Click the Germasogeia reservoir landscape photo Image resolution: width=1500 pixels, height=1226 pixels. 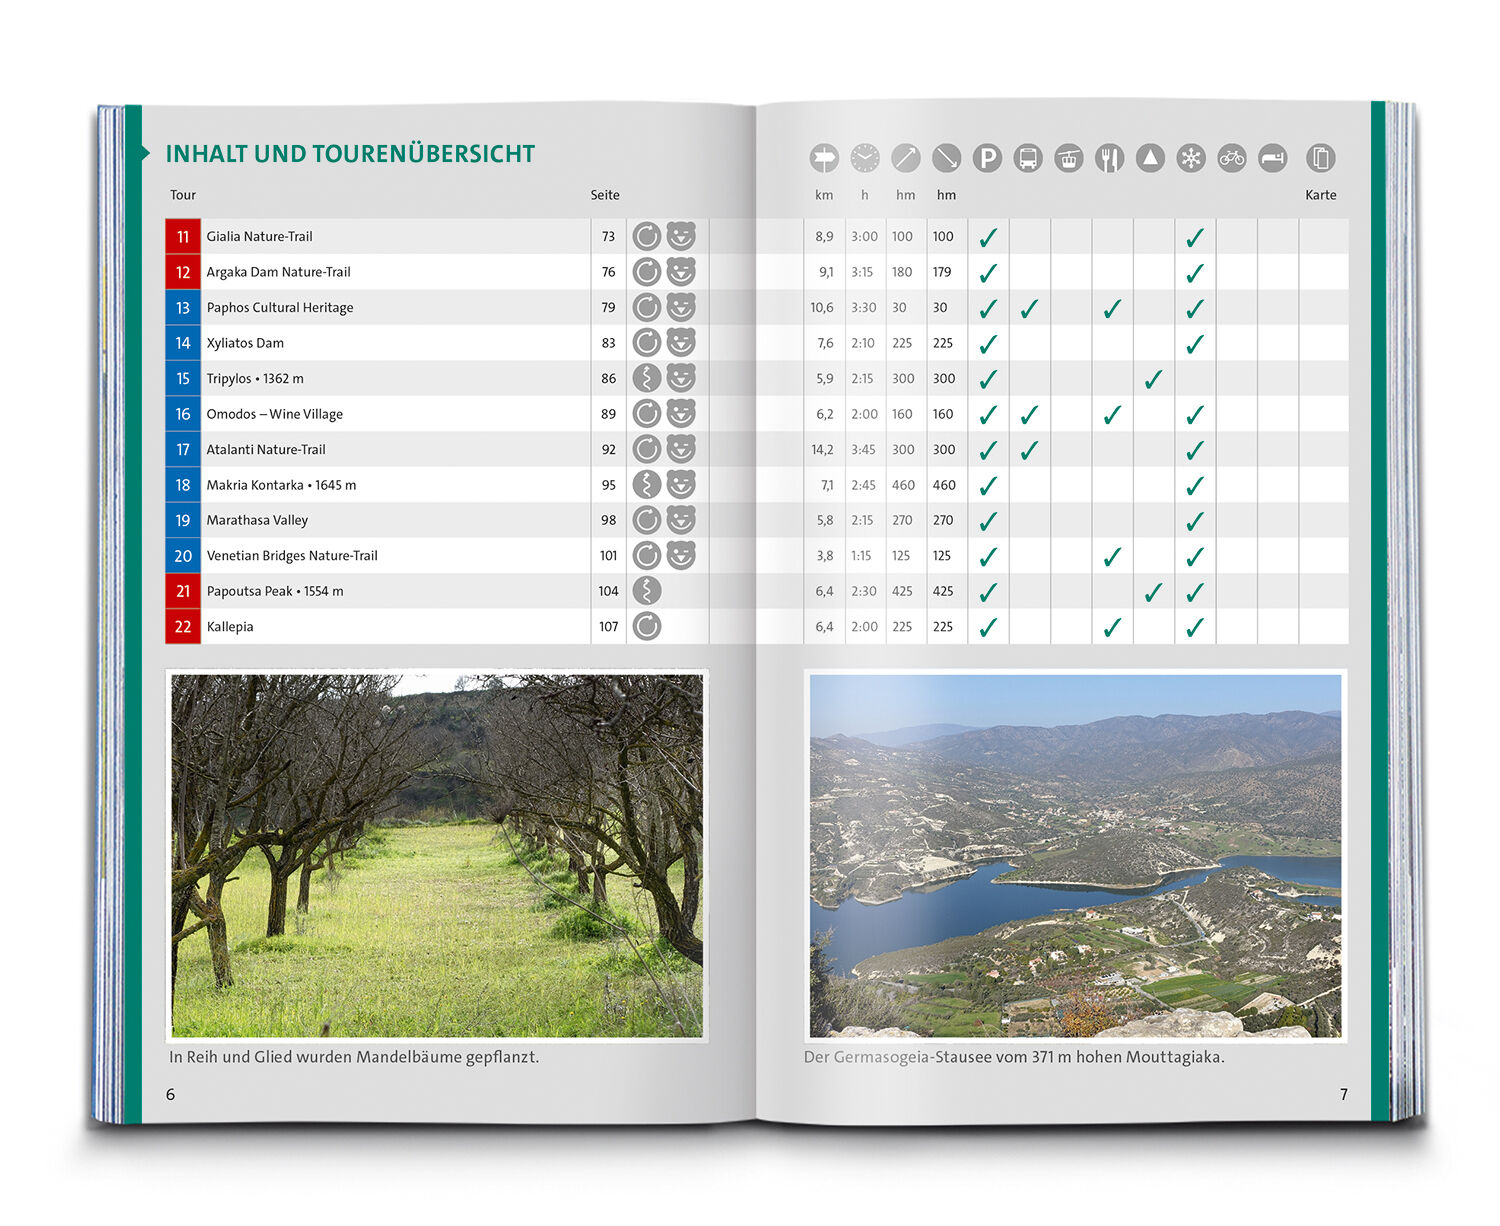pos(1075,855)
